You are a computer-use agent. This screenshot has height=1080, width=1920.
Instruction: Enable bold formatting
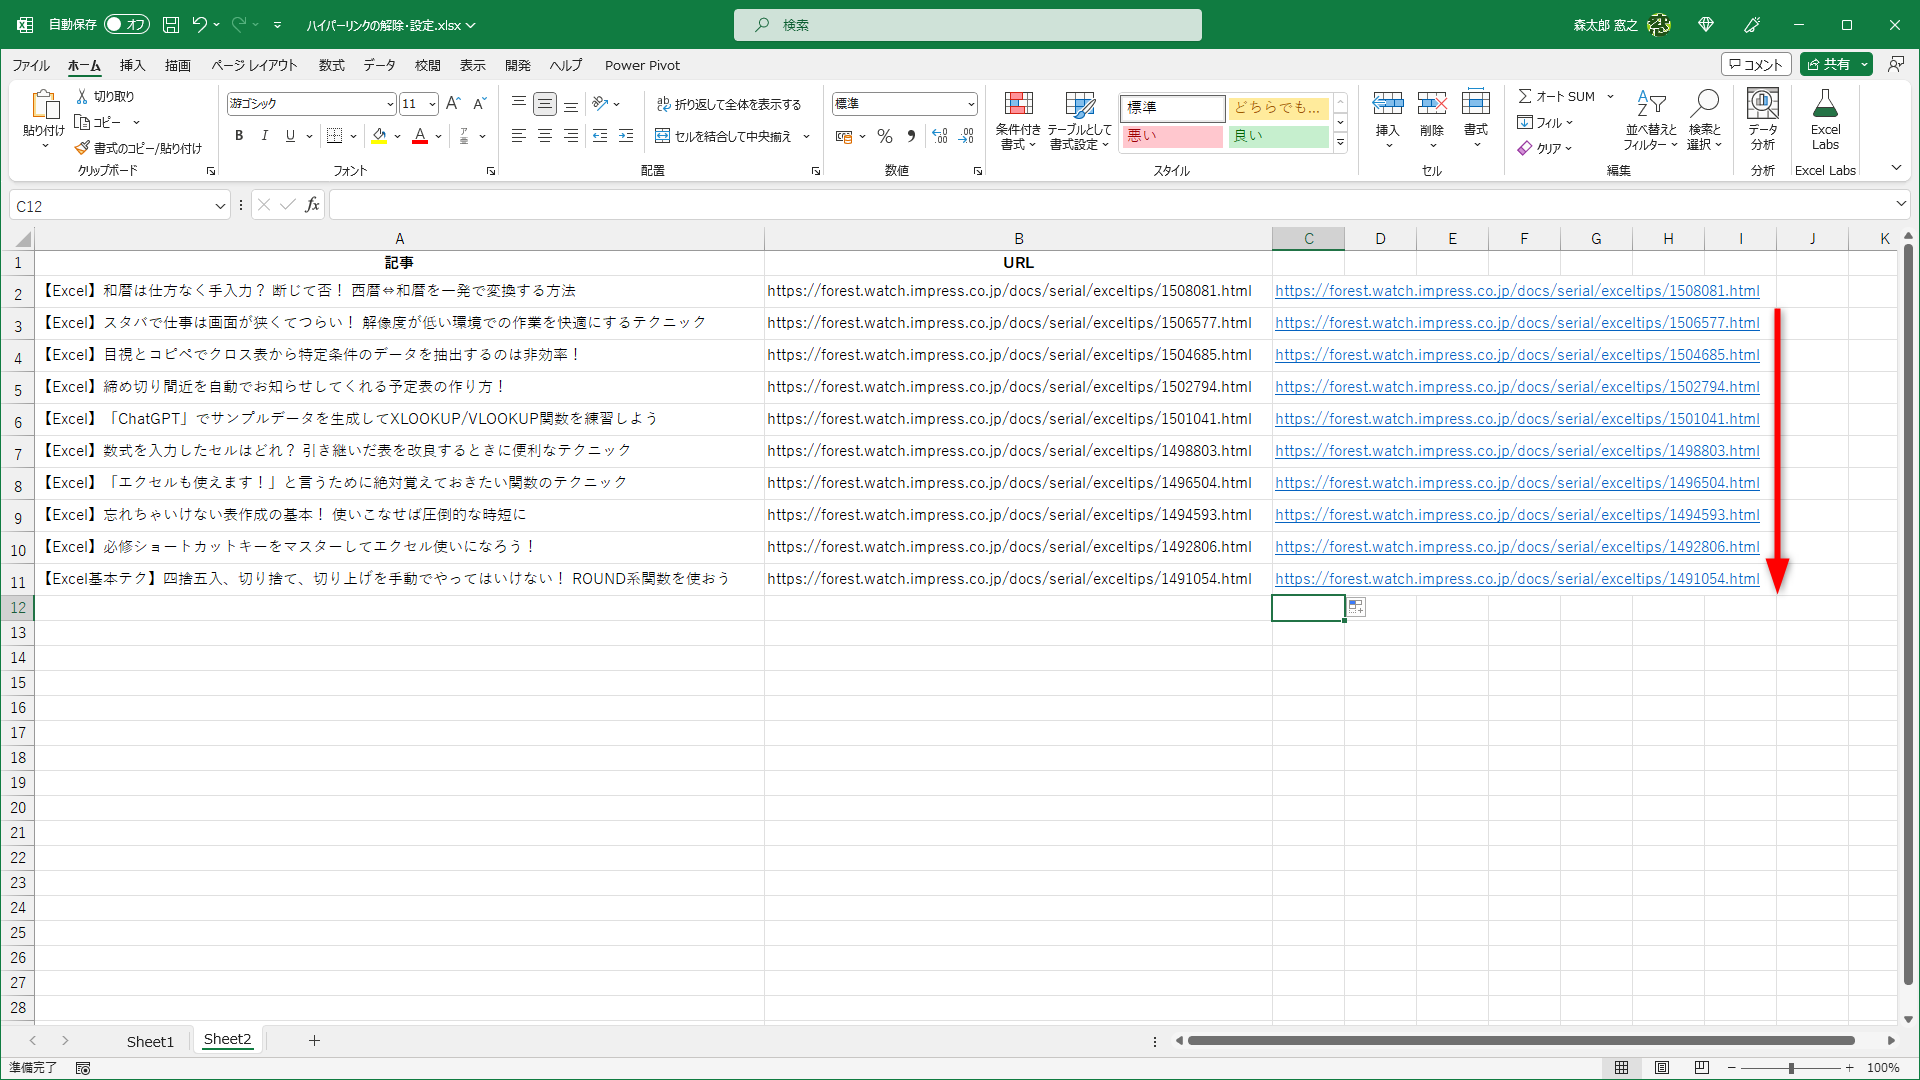point(239,135)
